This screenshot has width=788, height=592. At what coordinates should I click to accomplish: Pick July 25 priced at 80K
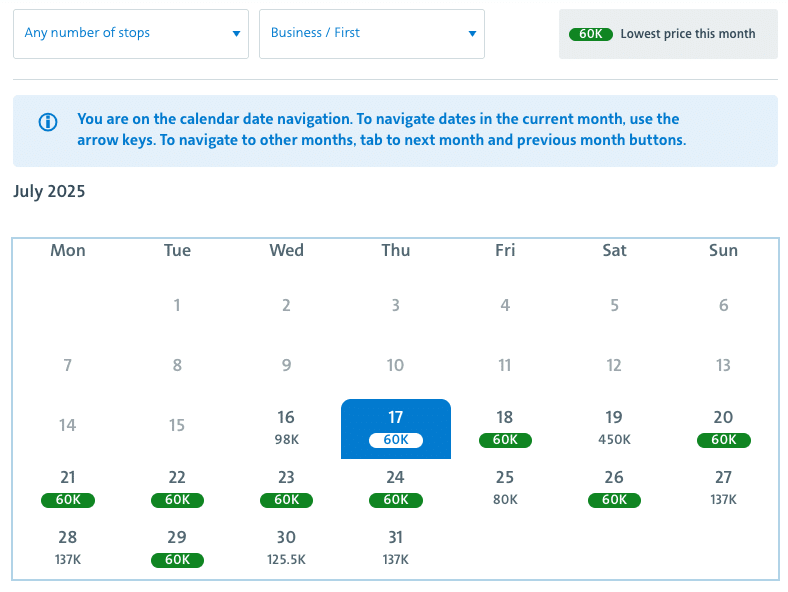click(x=505, y=487)
